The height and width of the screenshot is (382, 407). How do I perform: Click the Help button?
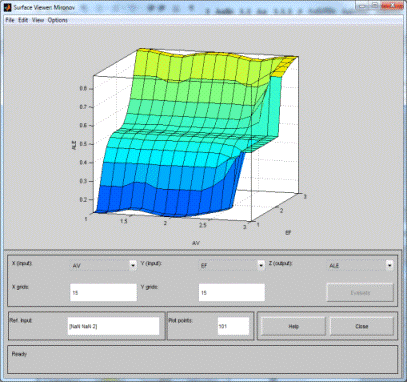[293, 326]
